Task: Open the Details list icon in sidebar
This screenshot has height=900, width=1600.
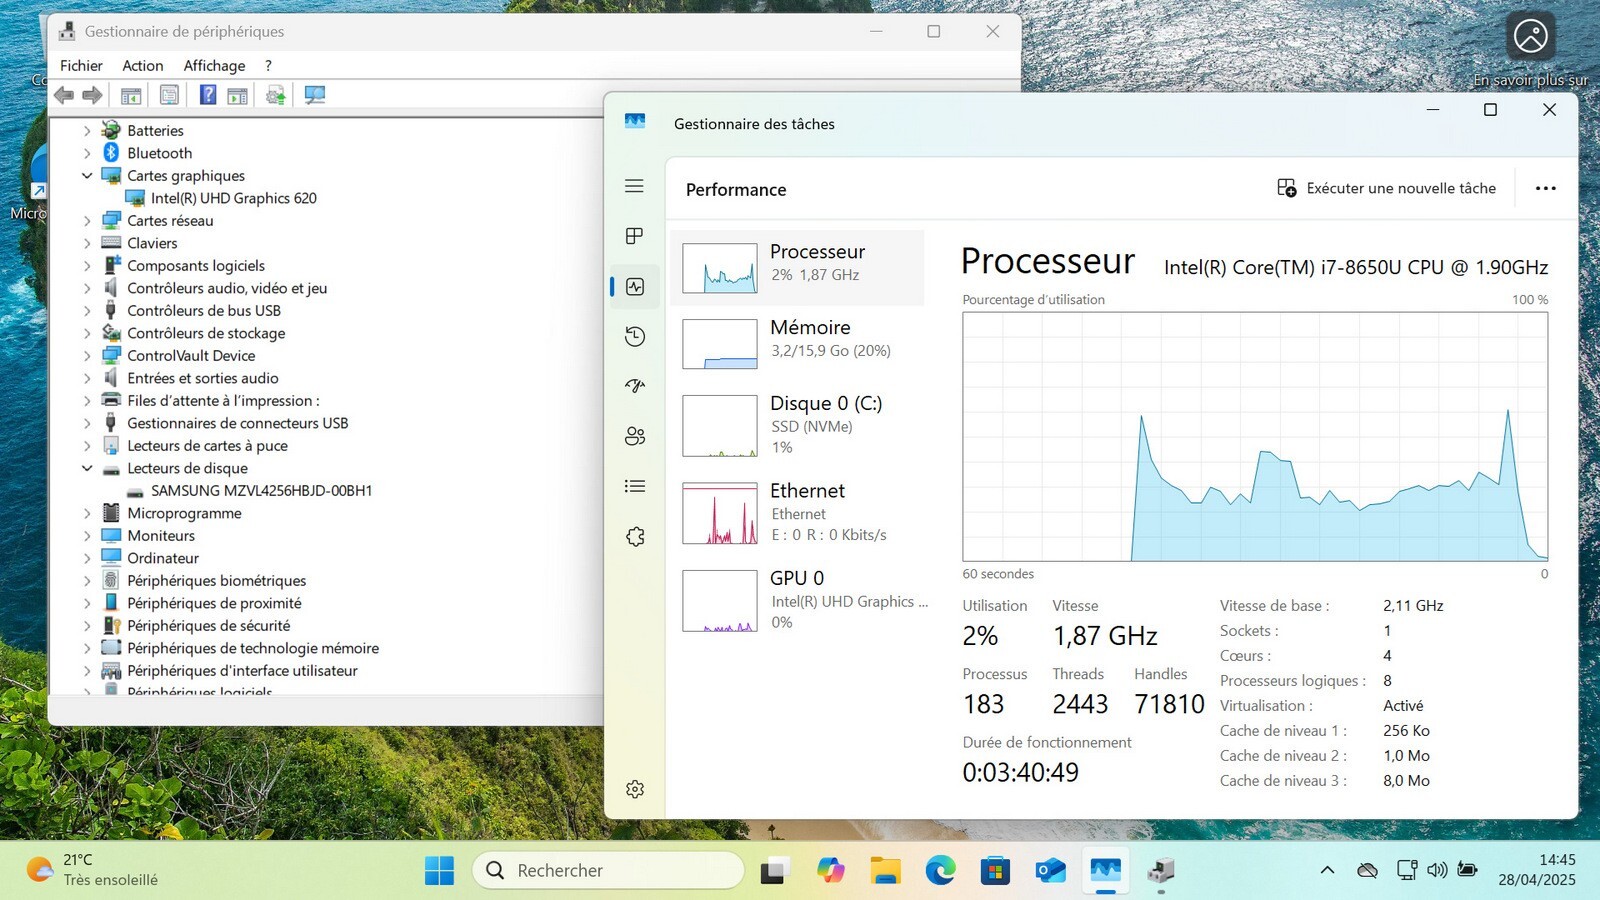Action: 634,486
